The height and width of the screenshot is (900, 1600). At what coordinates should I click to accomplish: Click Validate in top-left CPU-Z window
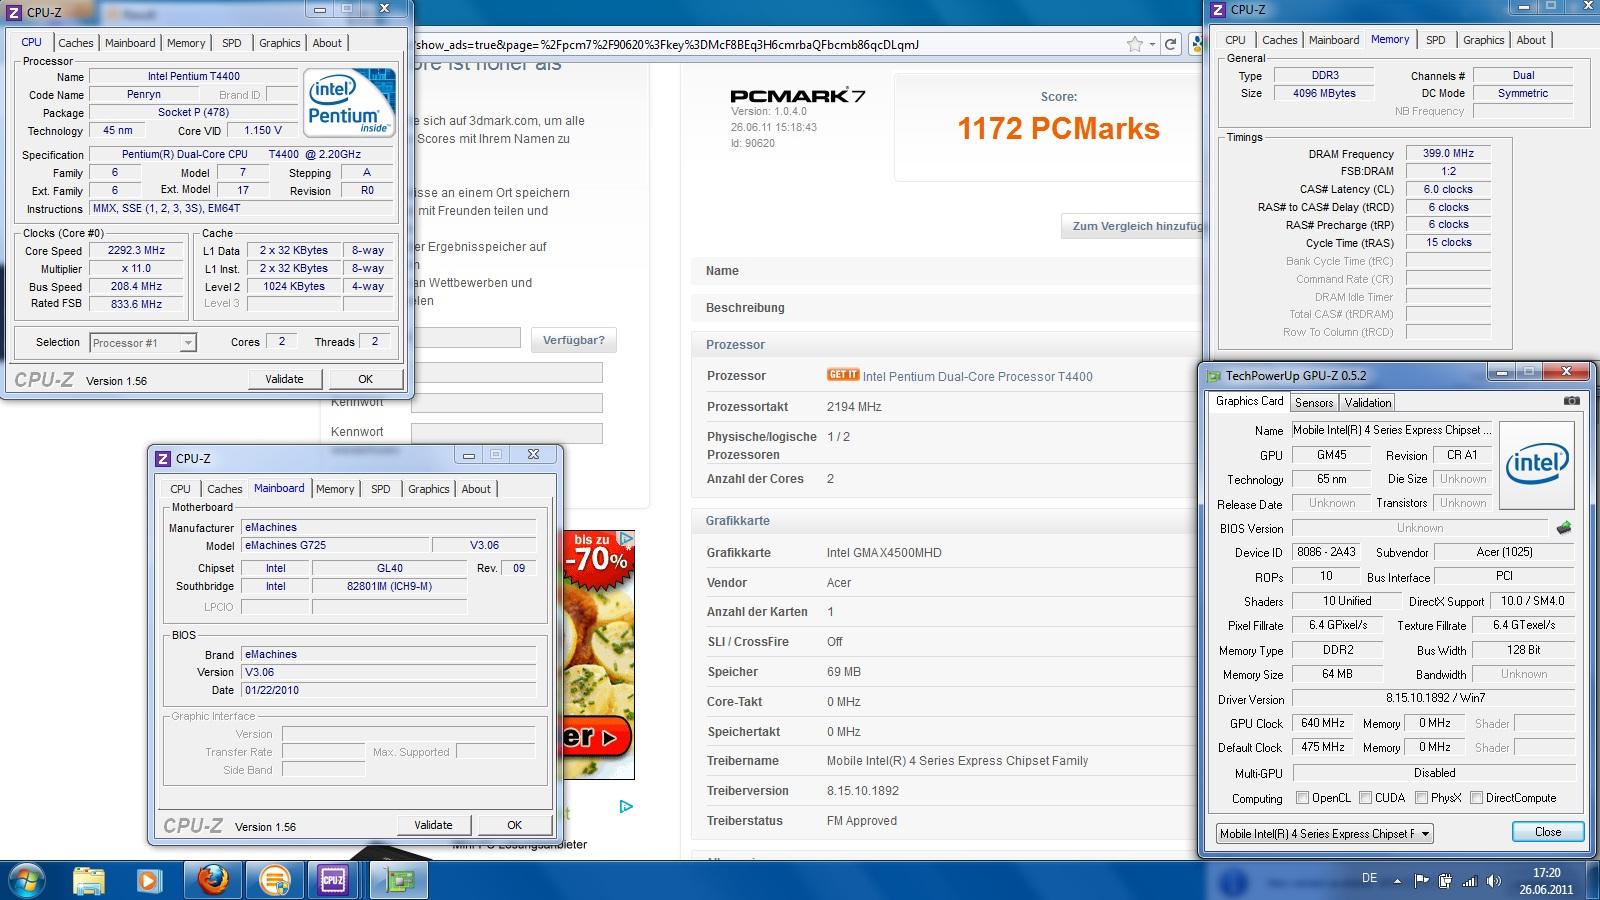[284, 379]
